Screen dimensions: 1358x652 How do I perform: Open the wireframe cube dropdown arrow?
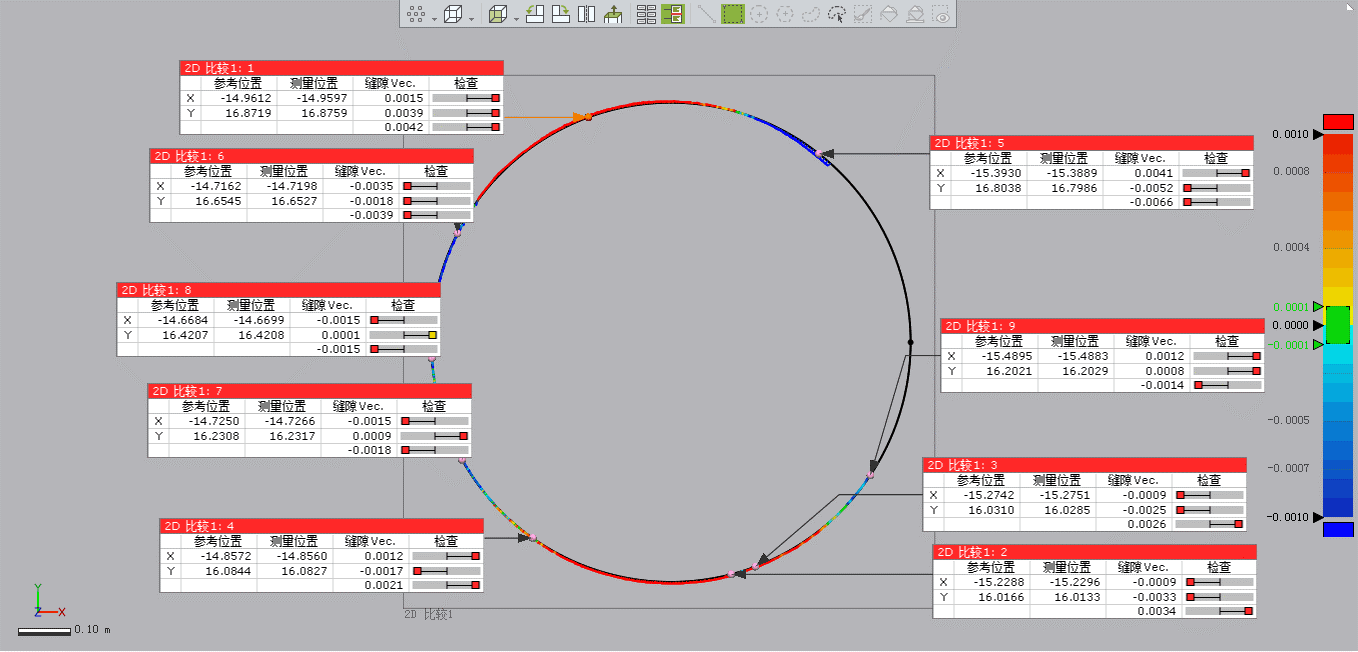pos(472,17)
